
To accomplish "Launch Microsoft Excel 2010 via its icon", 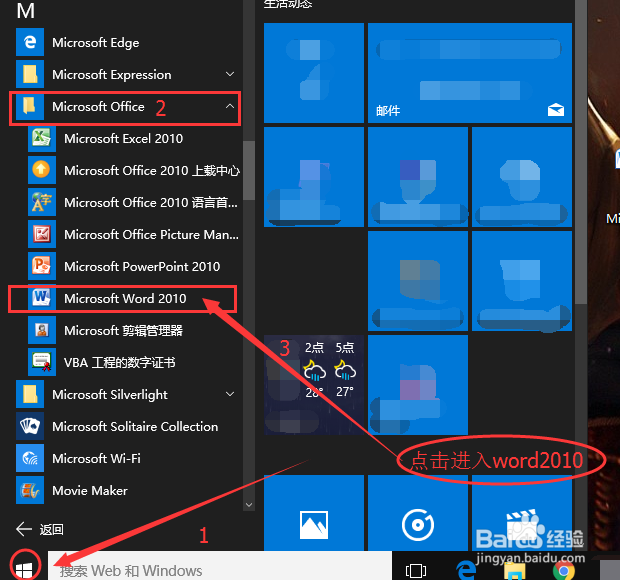I will click(x=42, y=138).
